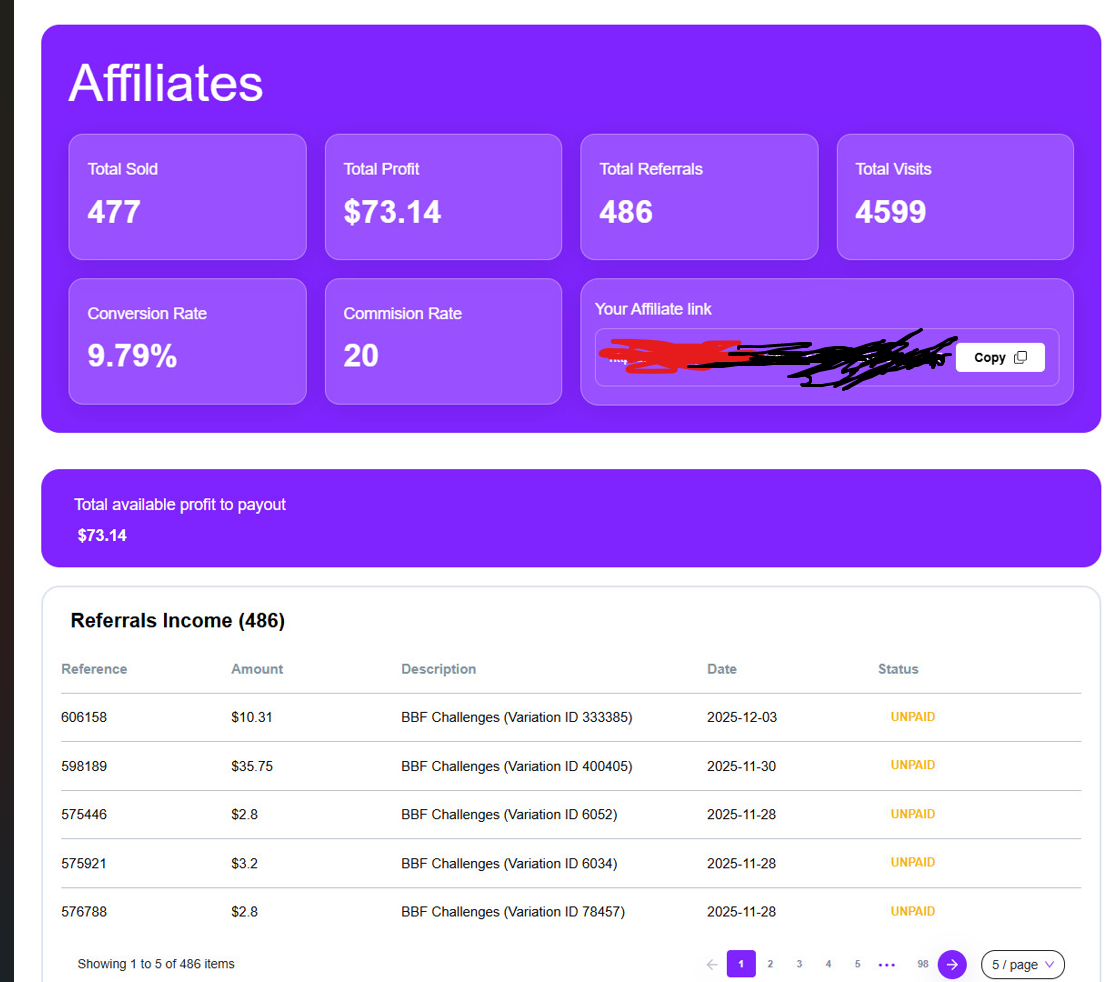Select page 1 in pagination
Image resolution: width=1107 pixels, height=982 pixels.
[741, 964]
